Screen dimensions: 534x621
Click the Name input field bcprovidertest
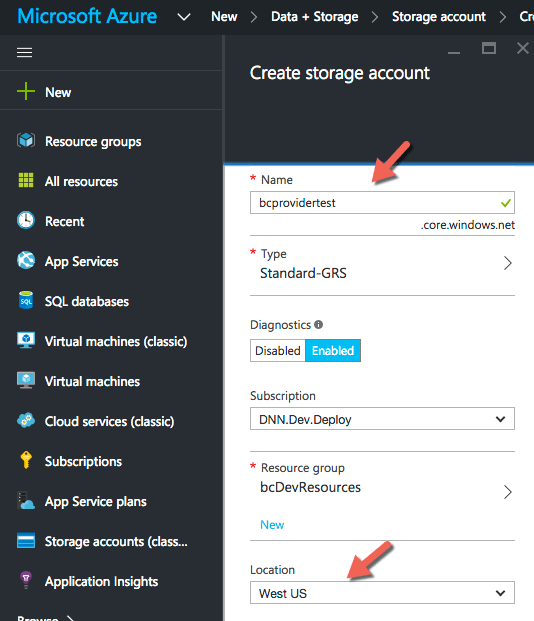tap(382, 203)
